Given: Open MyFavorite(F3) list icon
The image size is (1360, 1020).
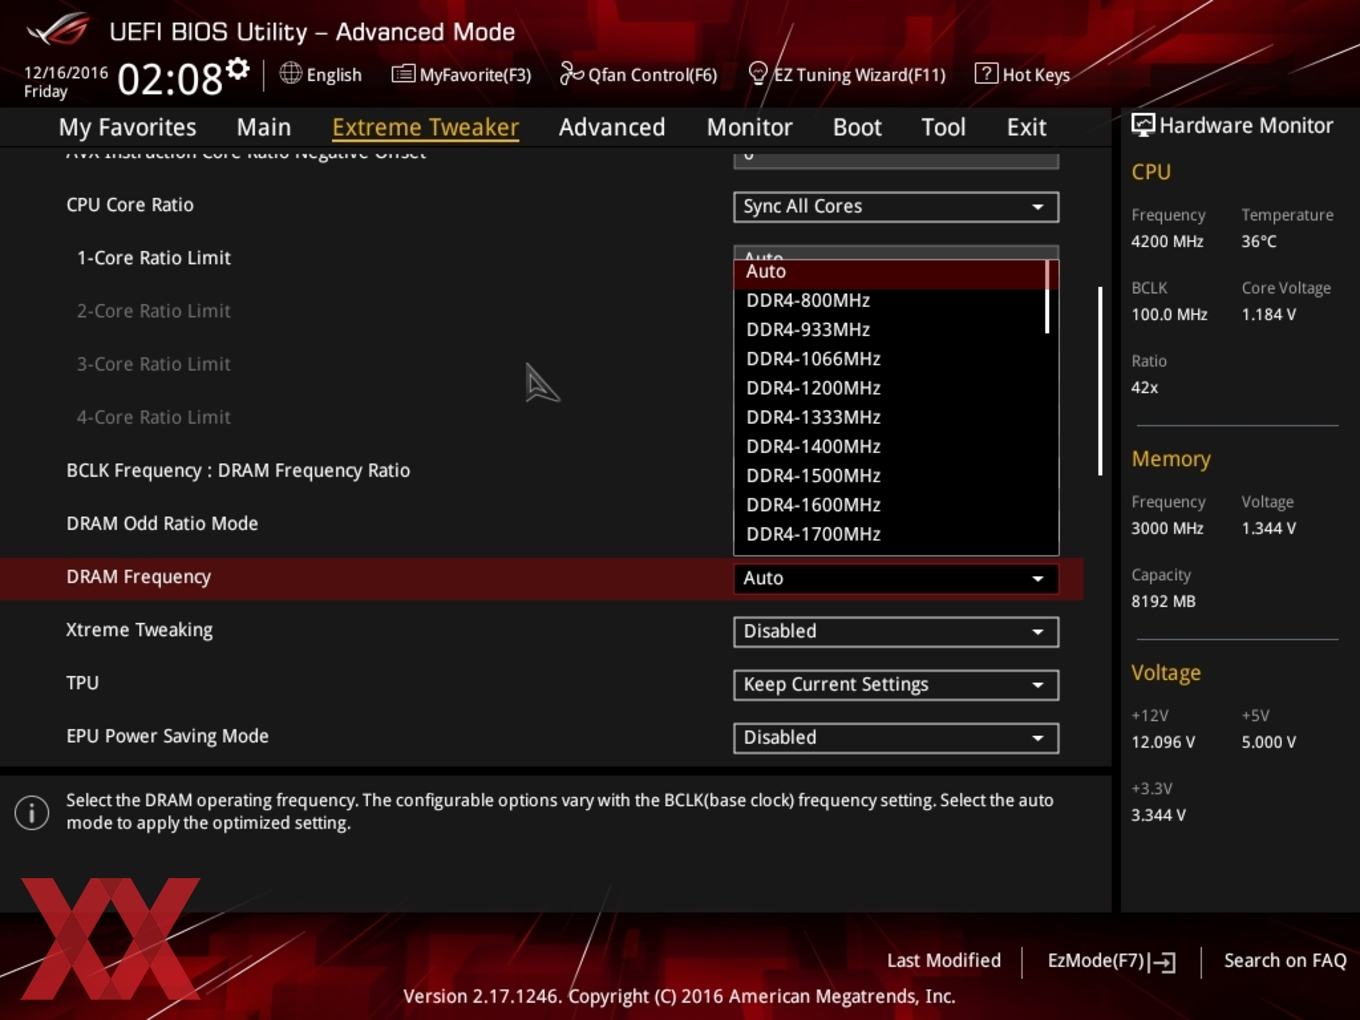Looking at the screenshot, I should tap(403, 73).
